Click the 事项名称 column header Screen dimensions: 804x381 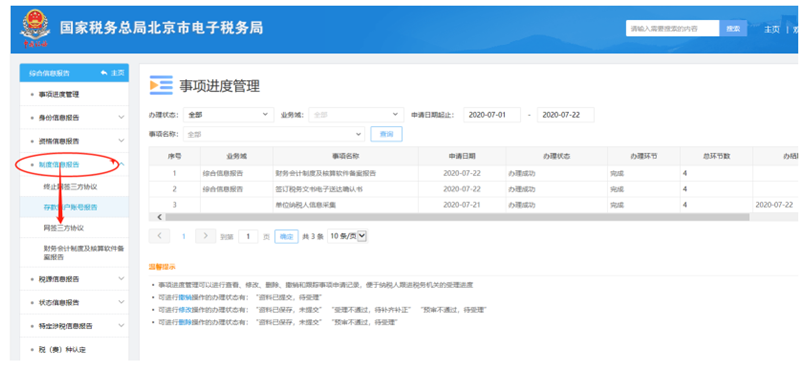click(346, 156)
